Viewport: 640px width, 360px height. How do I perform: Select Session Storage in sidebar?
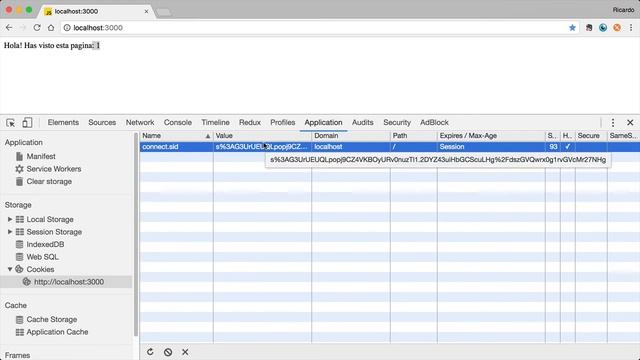pos(54,232)
